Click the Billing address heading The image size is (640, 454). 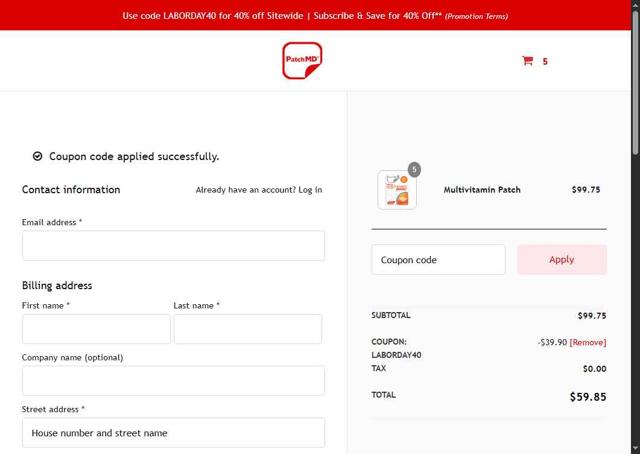click(57, 285)
